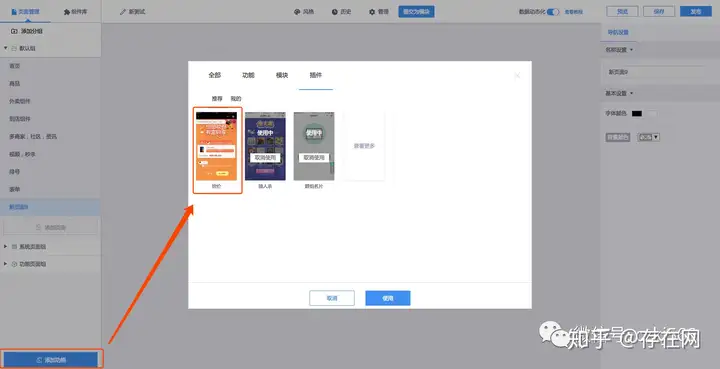Switch to the 模块 tab in the dialog
The height and width of the screenshot is (369, 720).
coord(281,75)
